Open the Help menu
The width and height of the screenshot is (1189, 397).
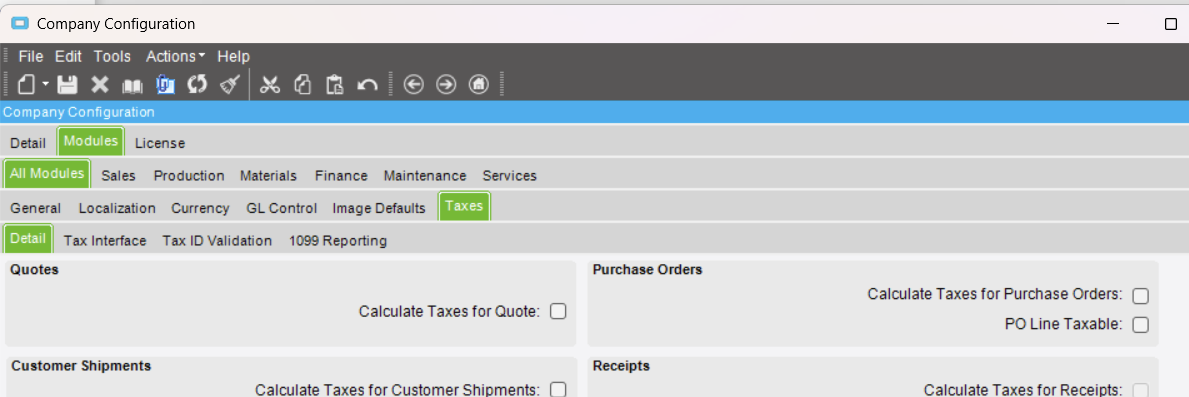point(234,56)
